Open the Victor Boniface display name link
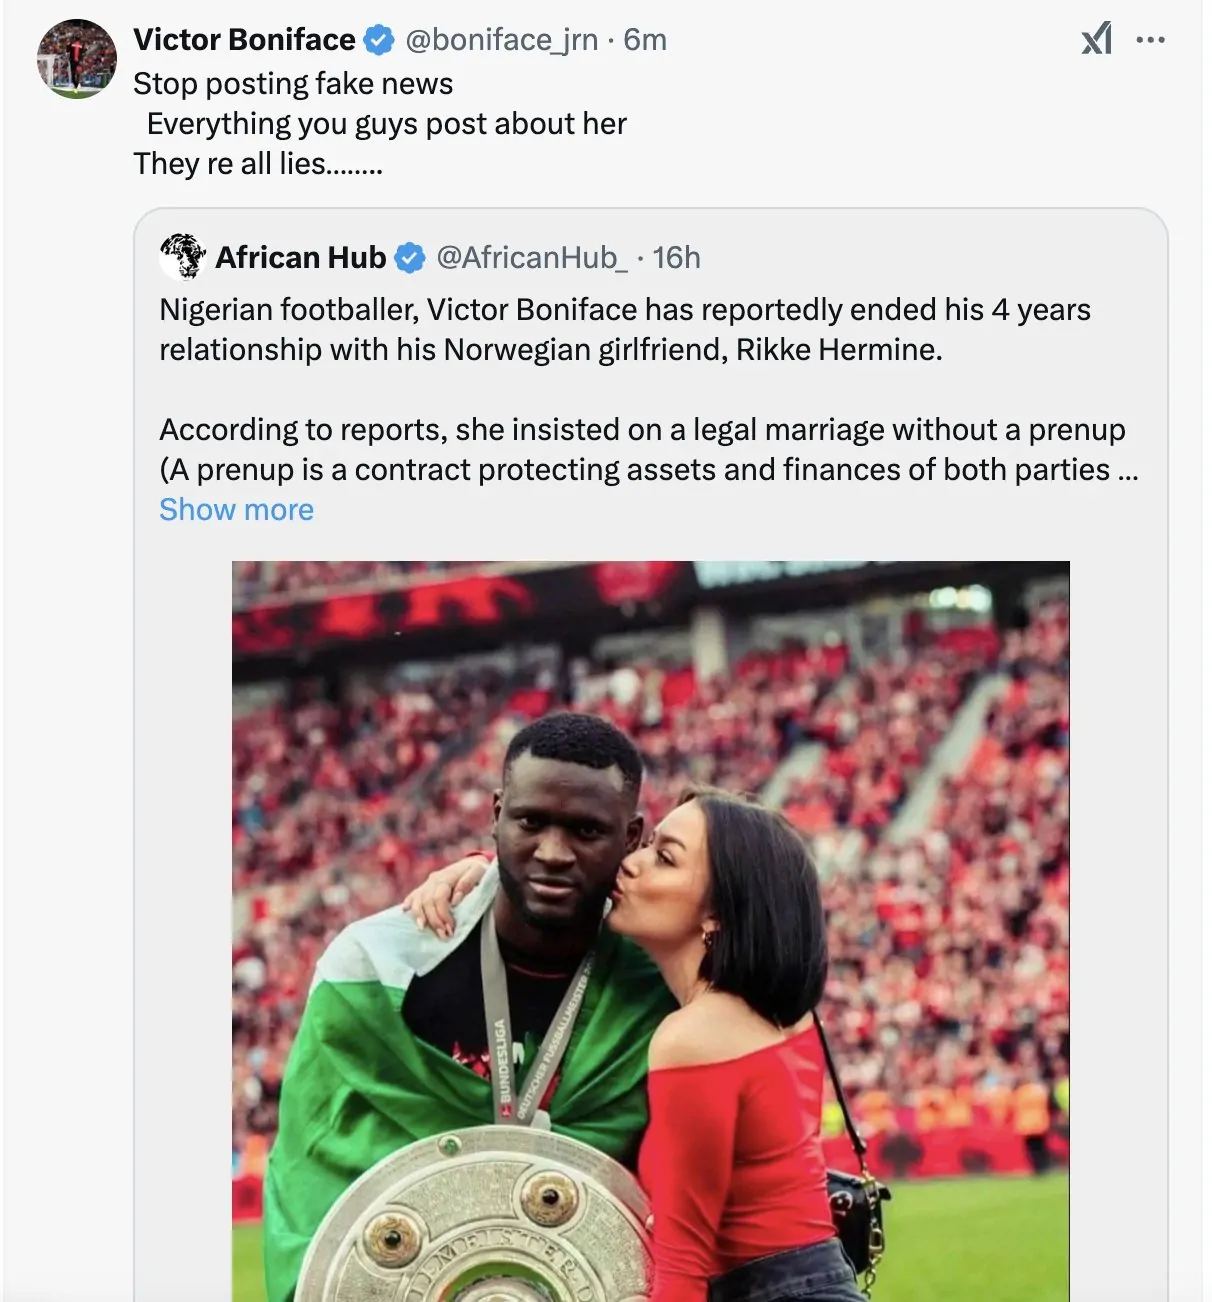Viewport: 1212px width, 1302px height. [x=244, y=40]
